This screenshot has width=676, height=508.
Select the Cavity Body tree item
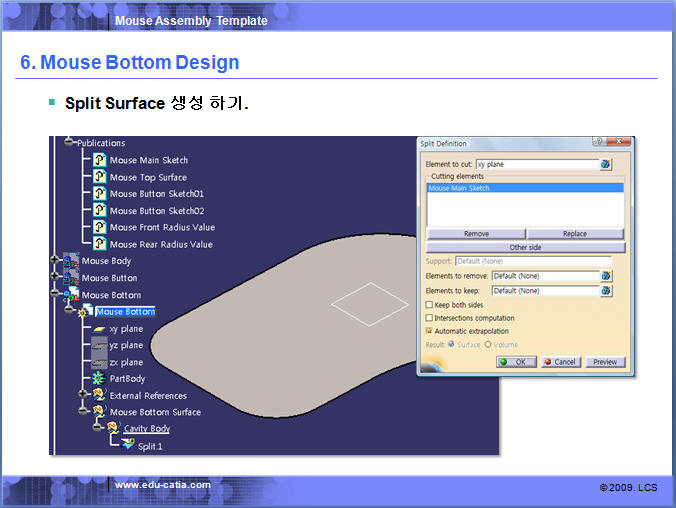tap(146, 429)
